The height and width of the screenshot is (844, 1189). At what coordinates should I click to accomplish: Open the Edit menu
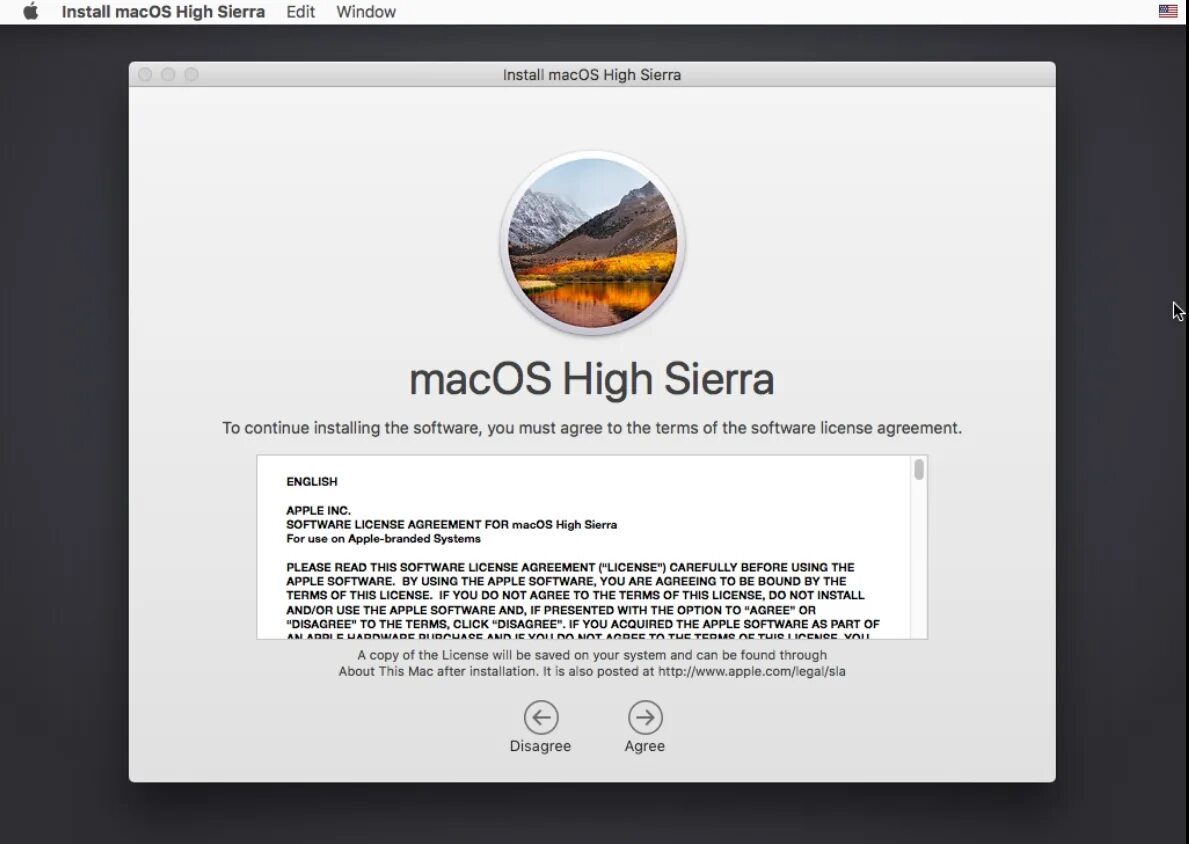300,12
